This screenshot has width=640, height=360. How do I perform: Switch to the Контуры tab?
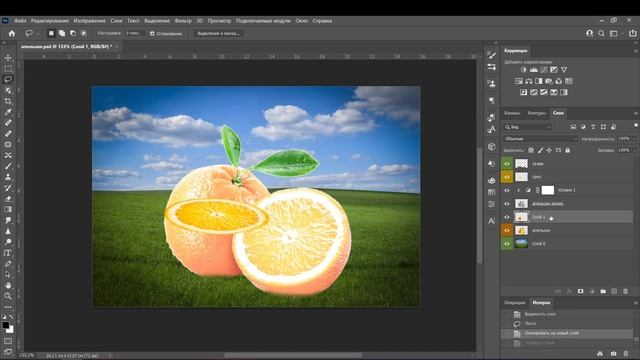[536, 113]
